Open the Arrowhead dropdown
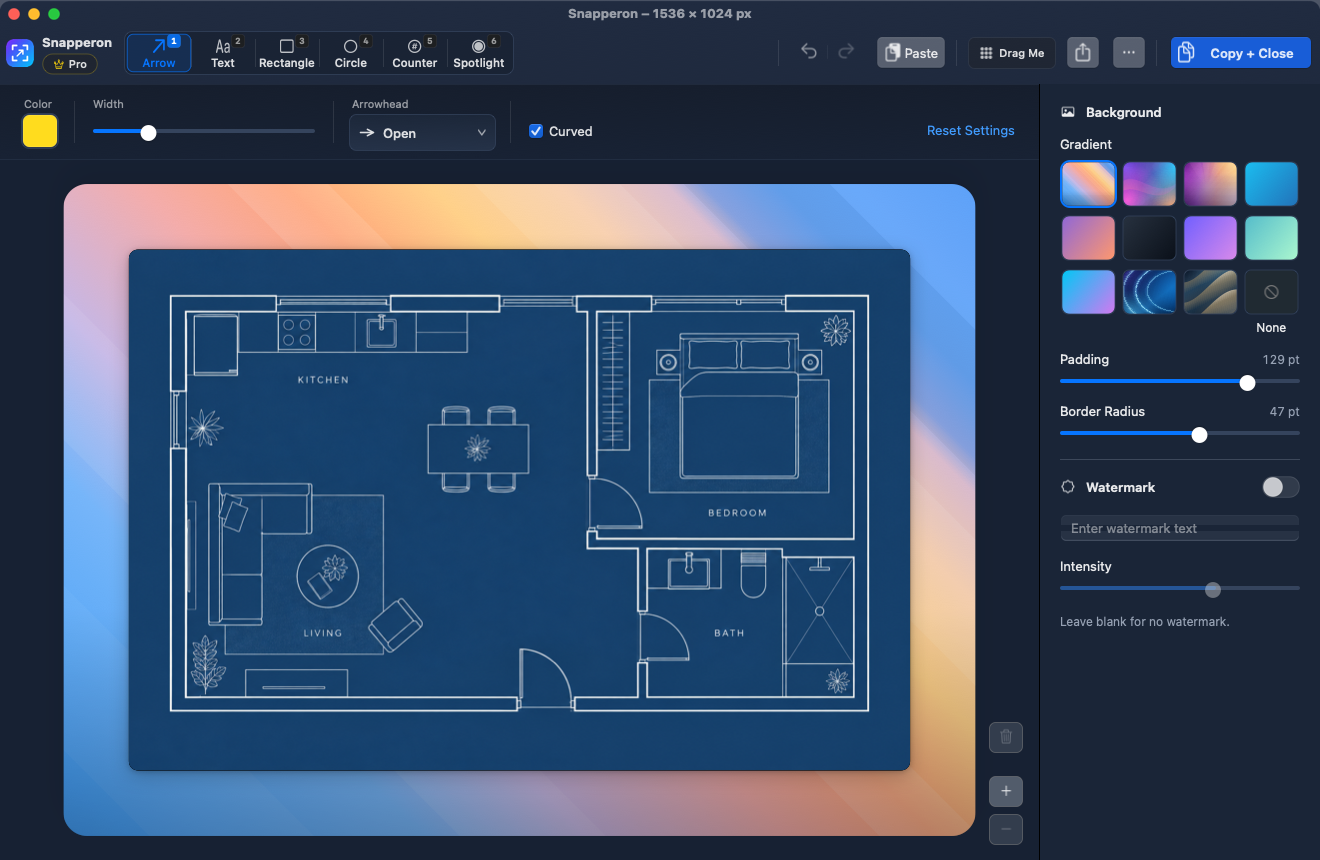1320x860 pixels. [x=422, y=133]
